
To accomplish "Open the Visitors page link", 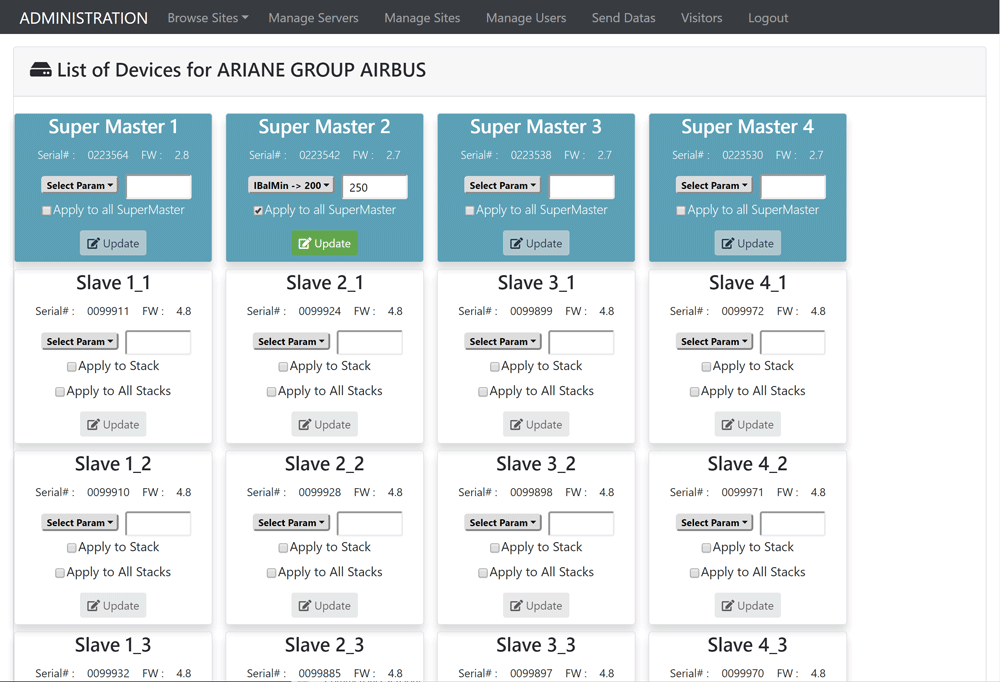I will click(x=701, y=18).
